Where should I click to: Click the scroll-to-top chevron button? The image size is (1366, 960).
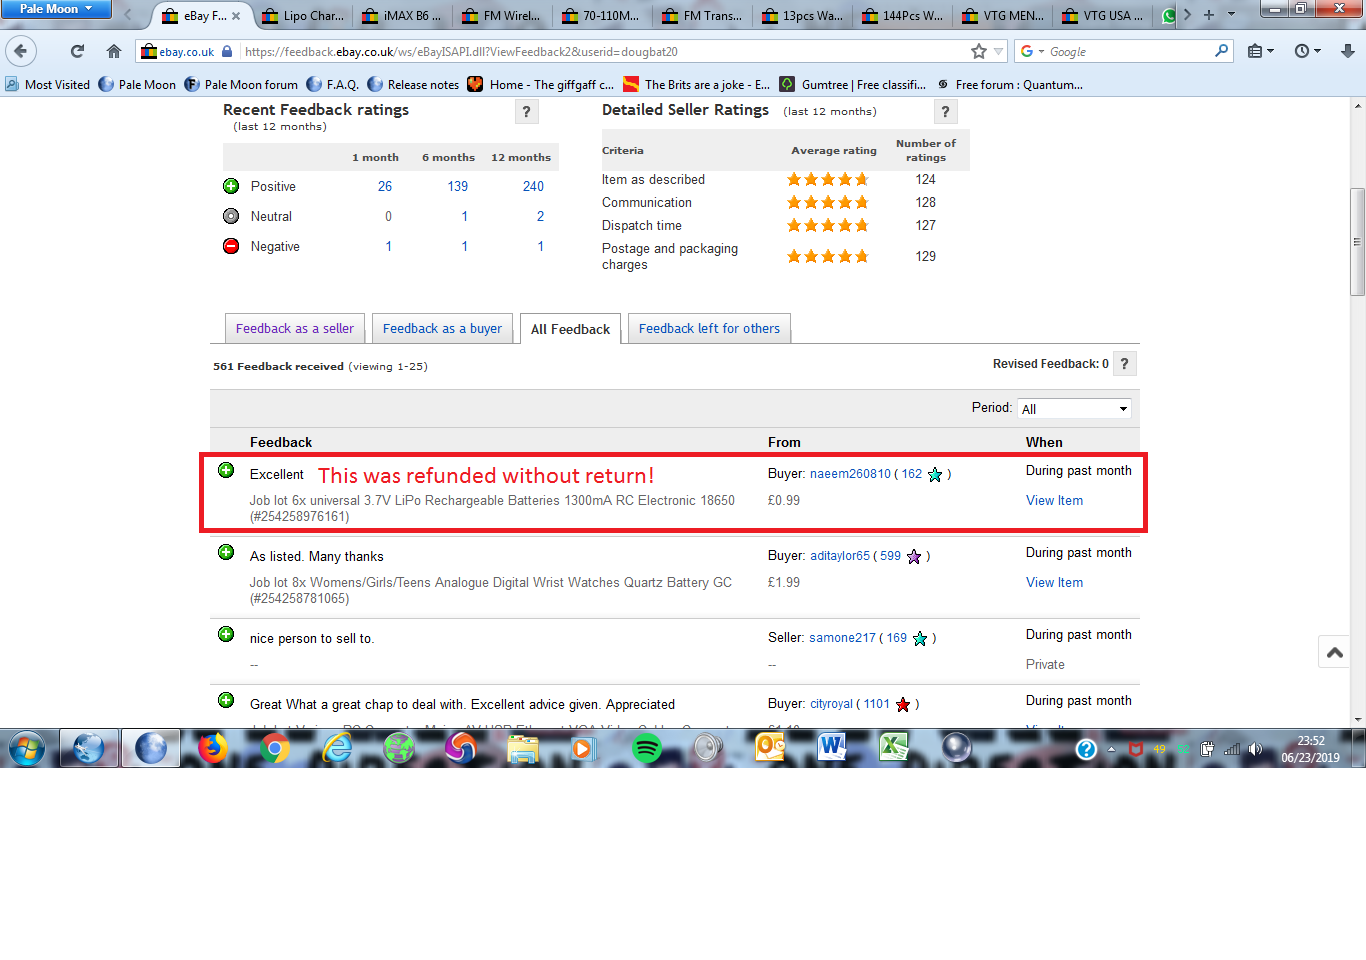(x=1334, y=652)
